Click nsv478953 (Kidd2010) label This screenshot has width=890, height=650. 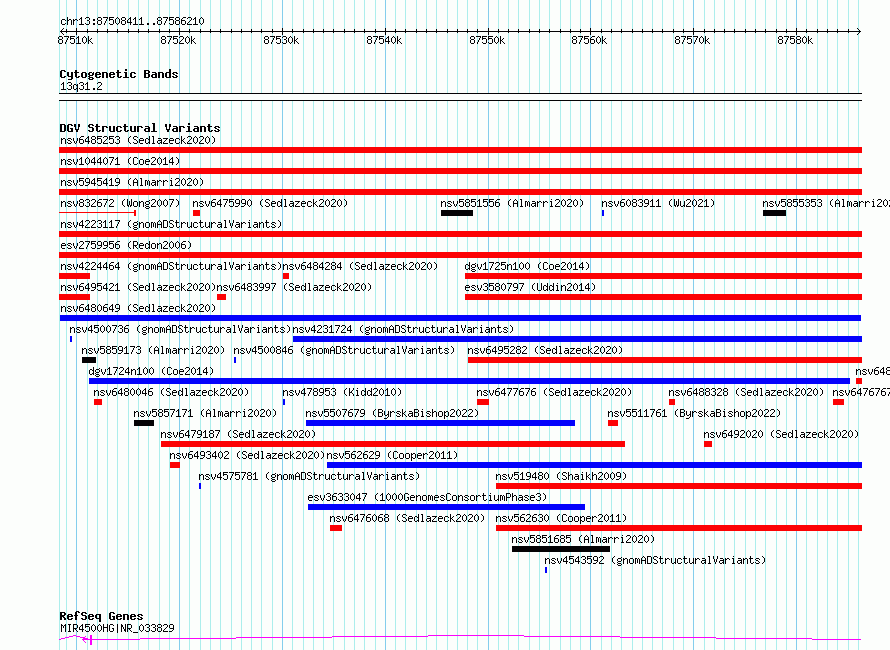pyautogui.click(x=342, y=392)
